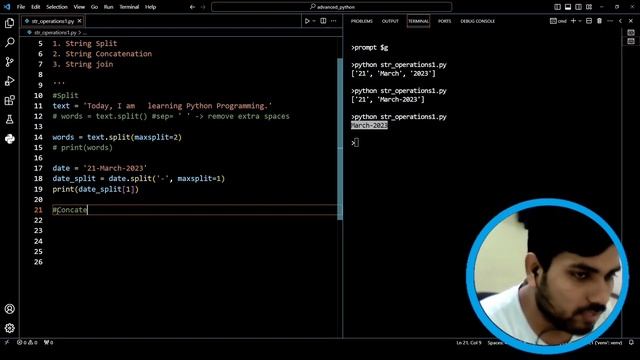Open the Search view in activity bar
The height and width of the screenshot is (360, 640).
click(x=9, y=42)
